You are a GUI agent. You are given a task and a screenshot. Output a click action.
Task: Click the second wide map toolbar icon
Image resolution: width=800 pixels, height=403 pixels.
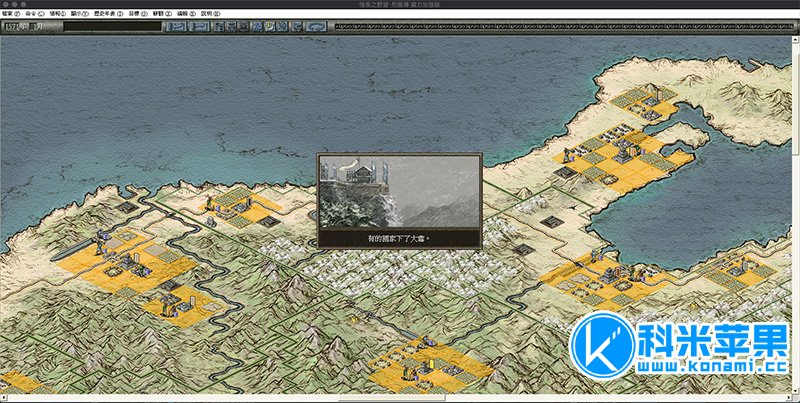click(199, 27)
